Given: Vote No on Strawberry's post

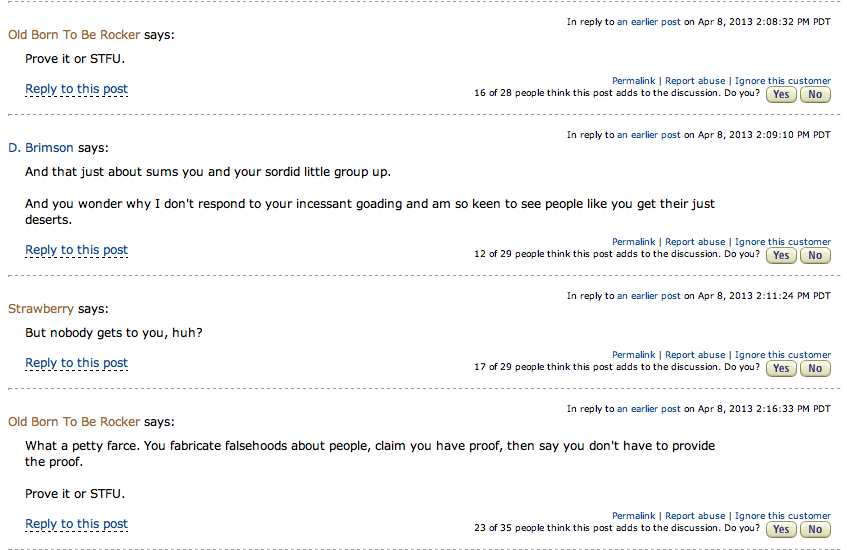Looking at the screenshot, I should (x=815, y=369).
